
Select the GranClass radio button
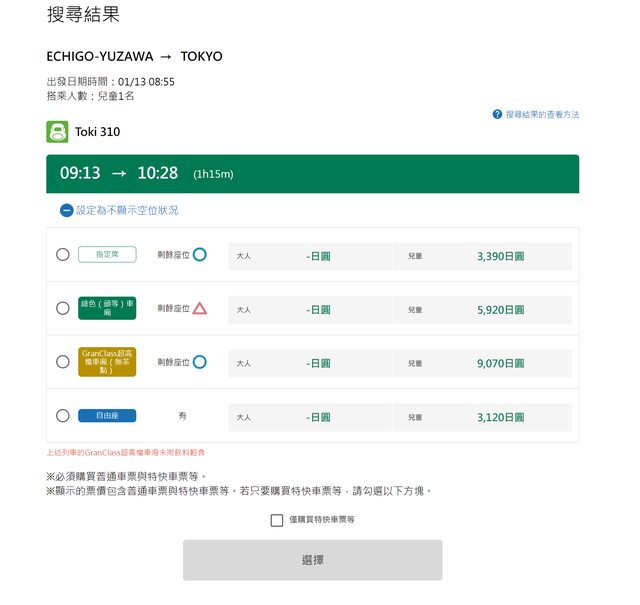[x=63, y=362]
